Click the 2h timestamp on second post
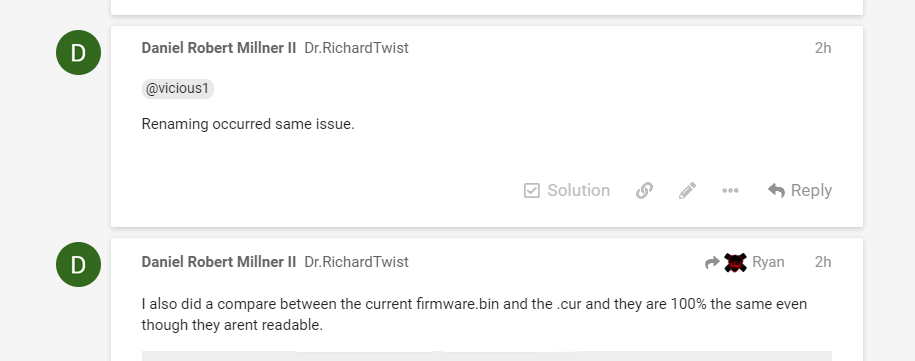Viewport: 915px width, 361px height. [823, 262]
